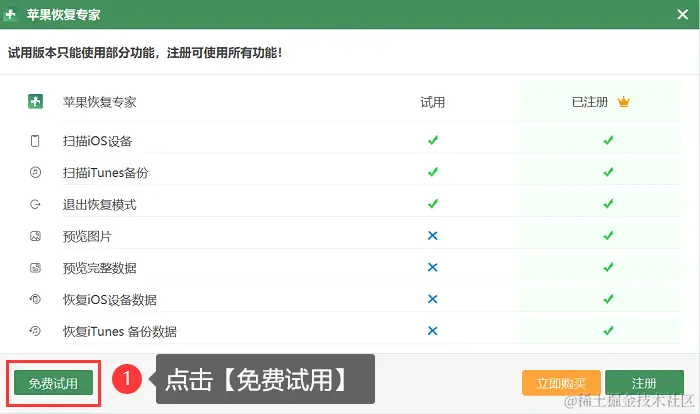Click the registered checkmark for 扫描iOS设备
This screenshot has height=414, width=700.
point(608,140)
